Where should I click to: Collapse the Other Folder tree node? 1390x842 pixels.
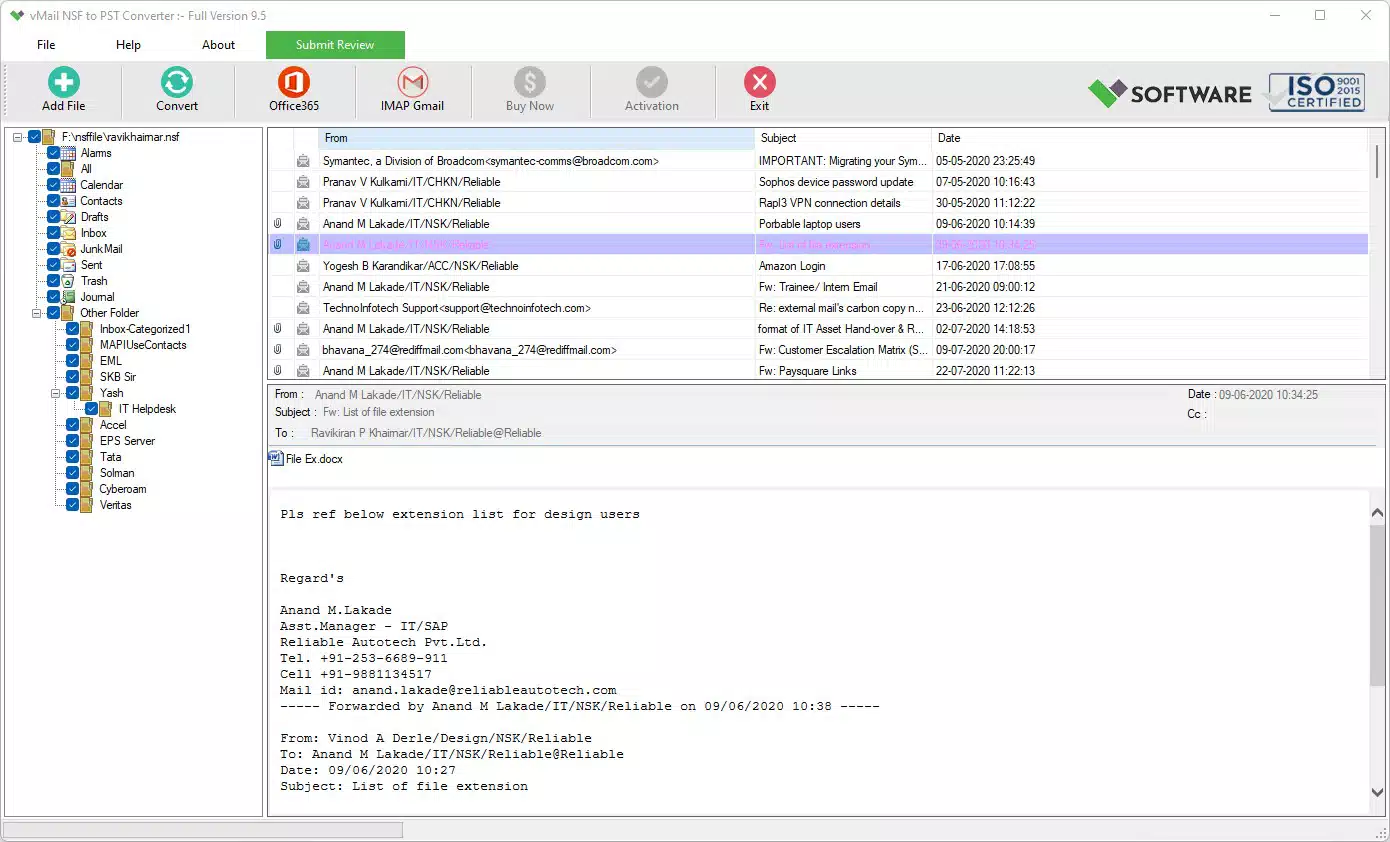click(37, 313)
